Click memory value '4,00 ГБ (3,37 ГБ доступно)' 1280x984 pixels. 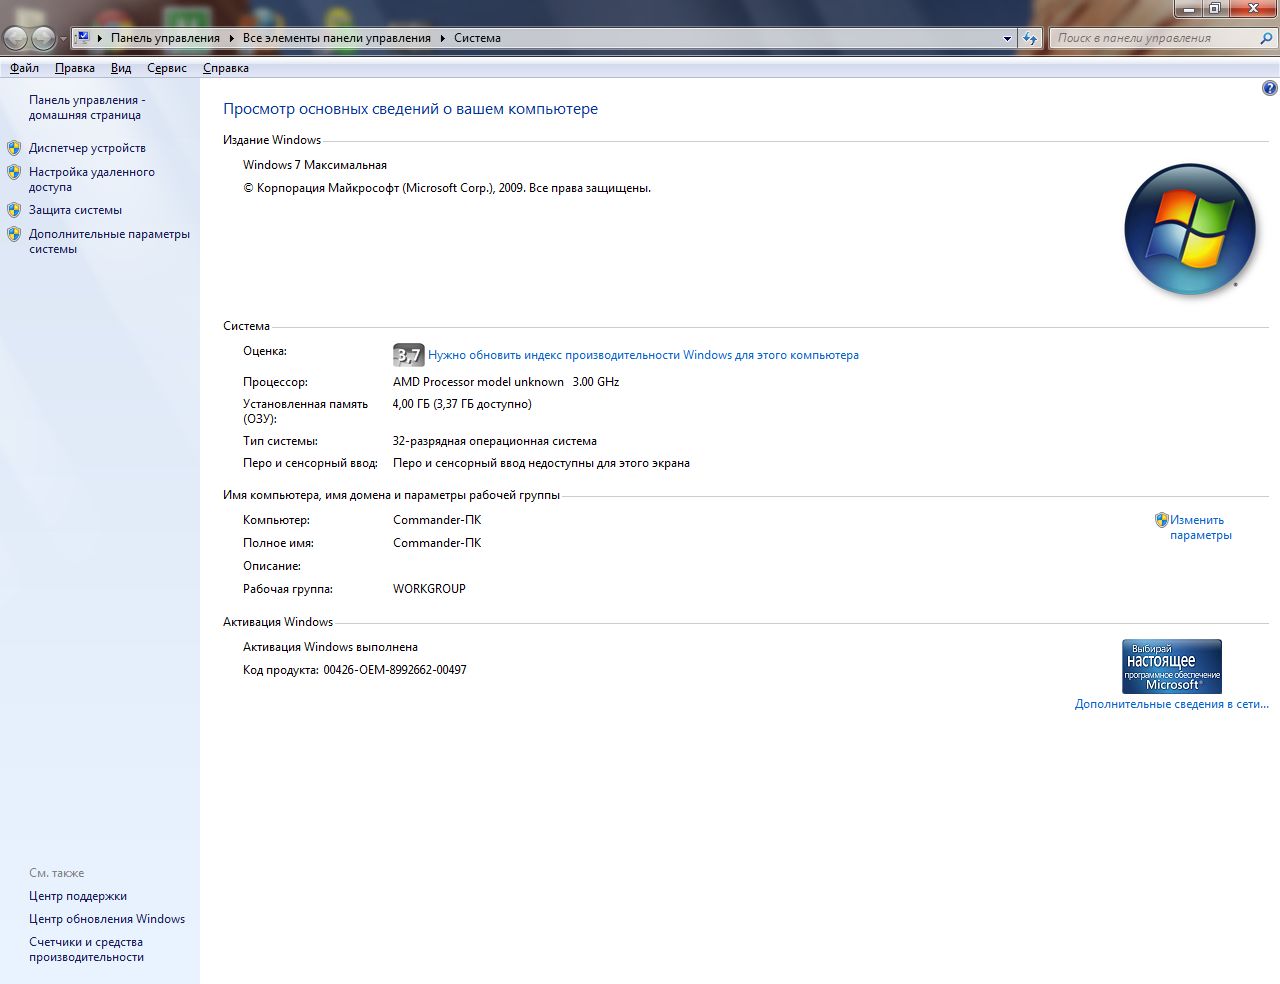(x=462, y=404)
